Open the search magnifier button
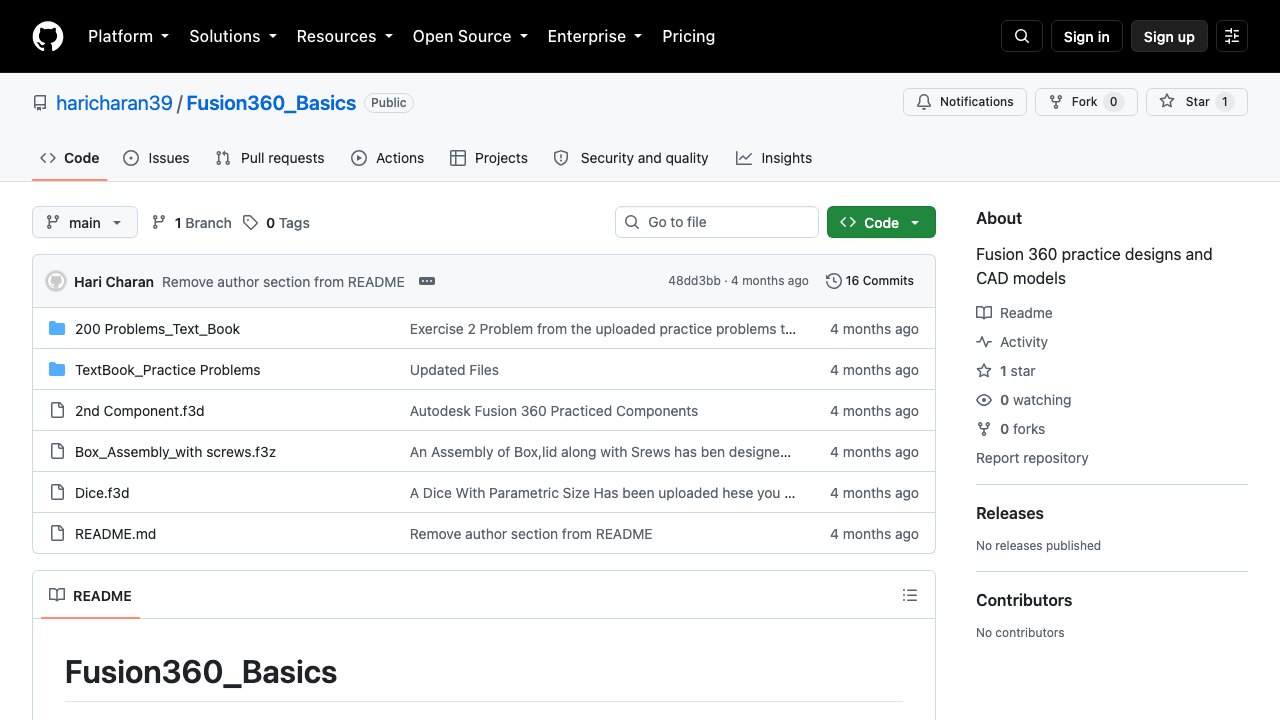Viewport: 1280px width, 720px height. click(1022, 37)
